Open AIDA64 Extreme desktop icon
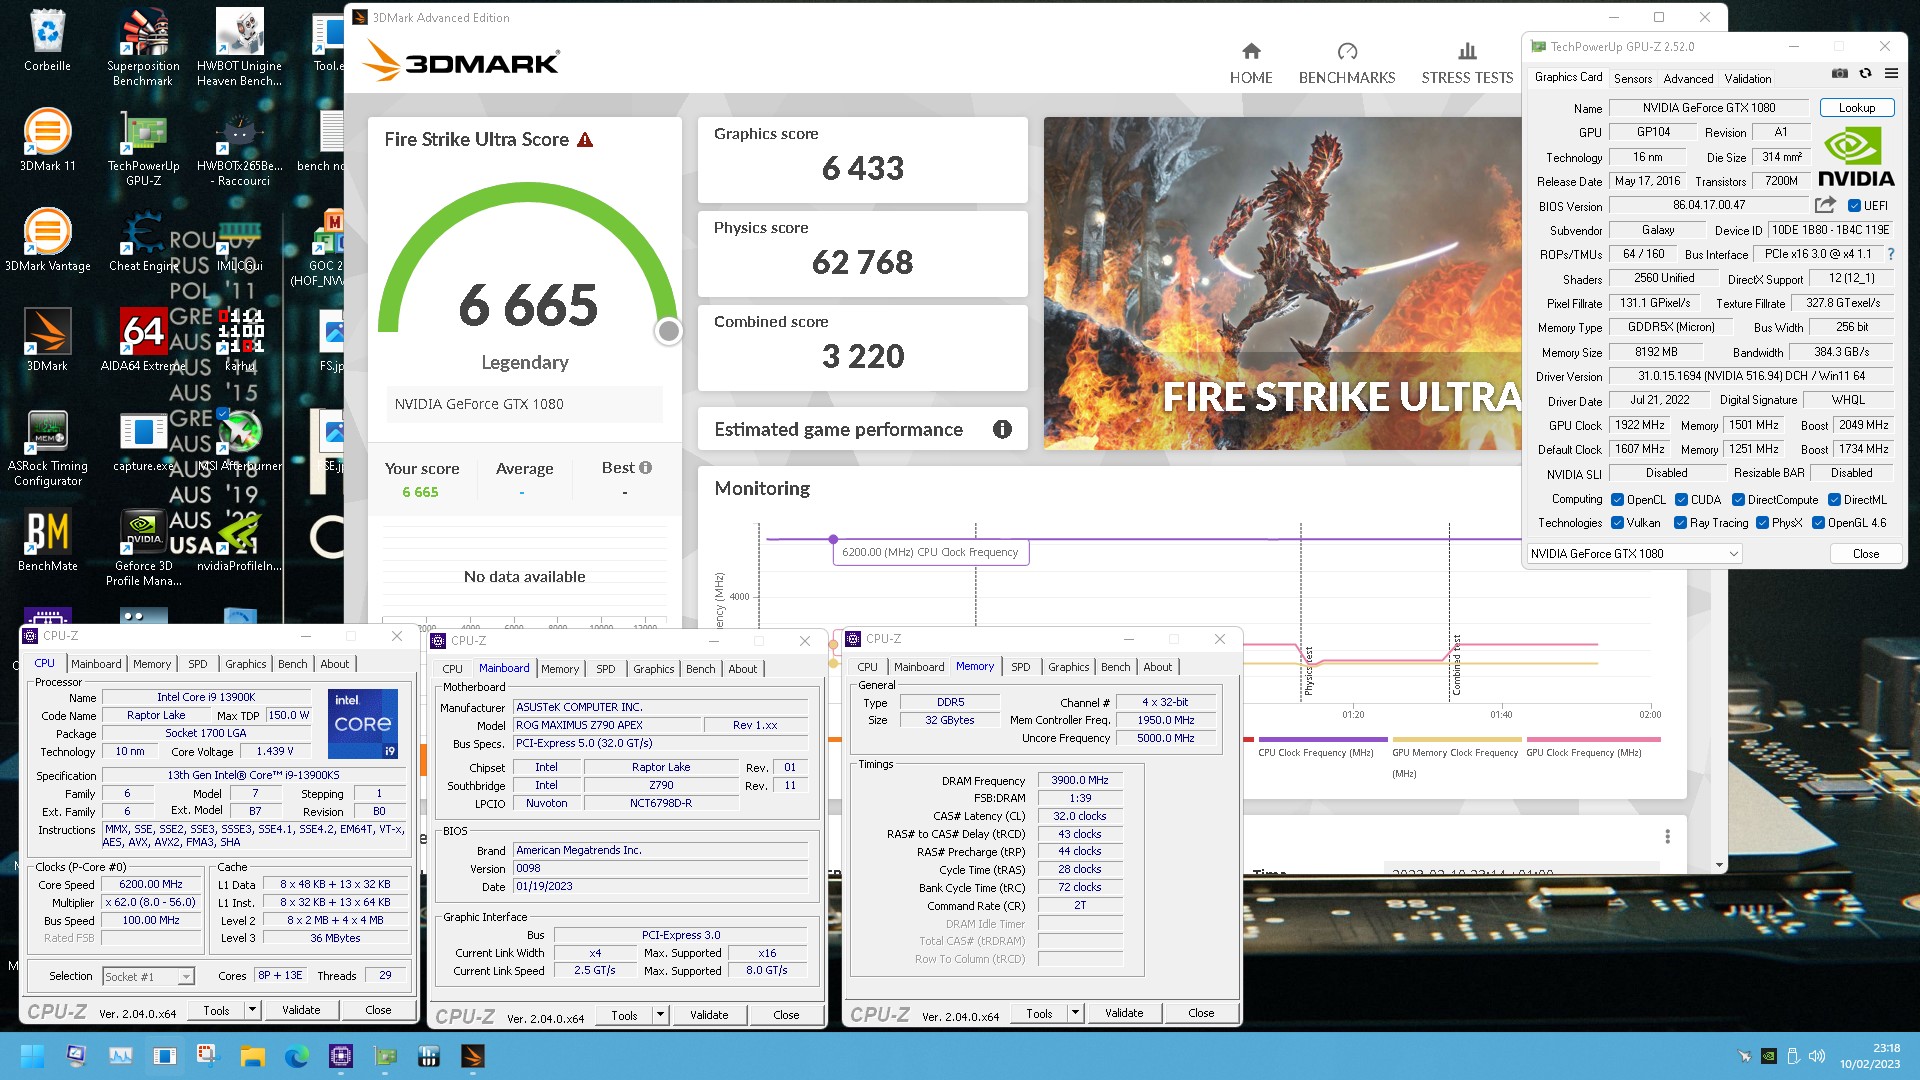This screenshot has width=1920, height=1080. pos(143,340)
